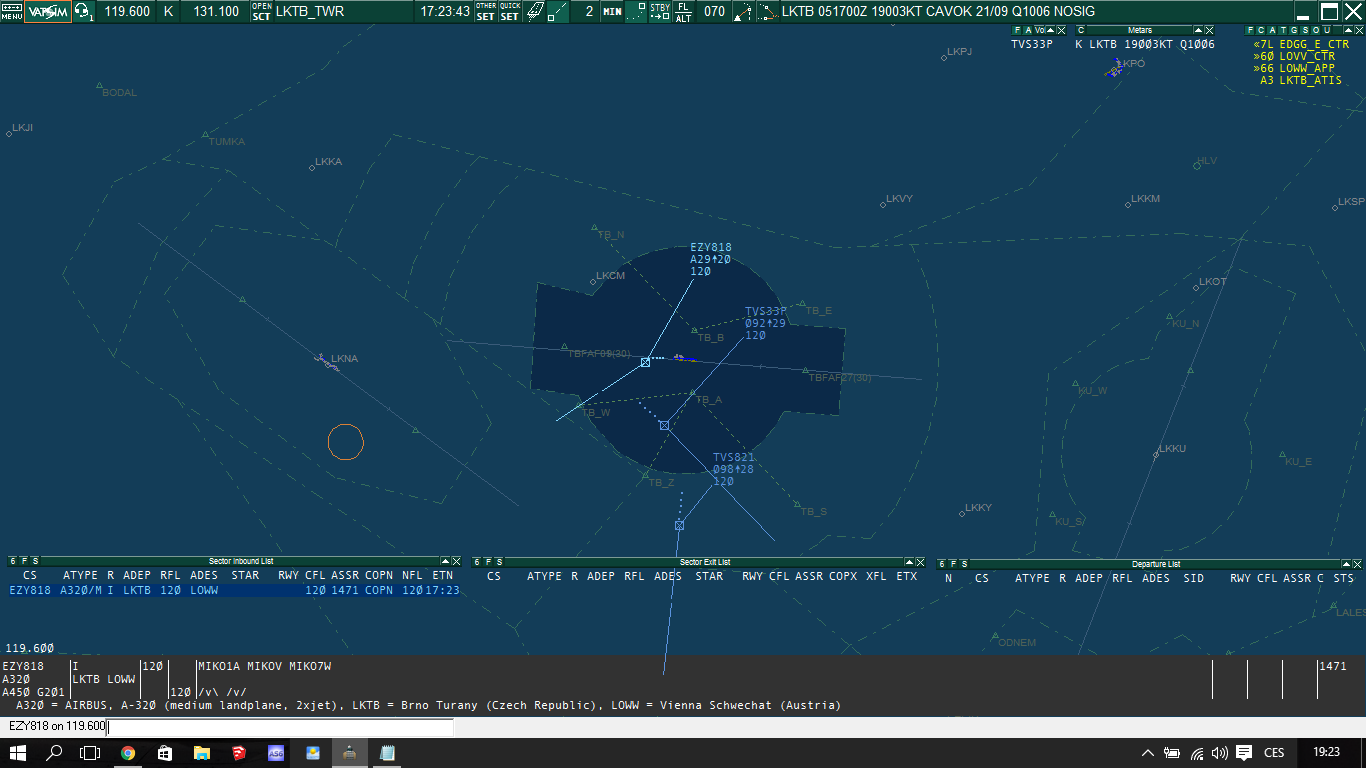Image resolution: width=1366 pixels, height=768 pixels.
Task: Select primary frequency 119.600 in toolbar
Action: point(127,12)
